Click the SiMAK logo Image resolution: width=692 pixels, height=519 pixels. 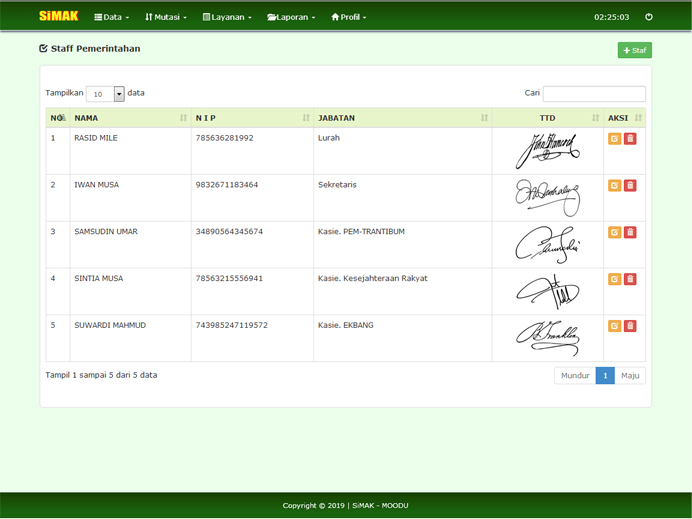(58, 16)
